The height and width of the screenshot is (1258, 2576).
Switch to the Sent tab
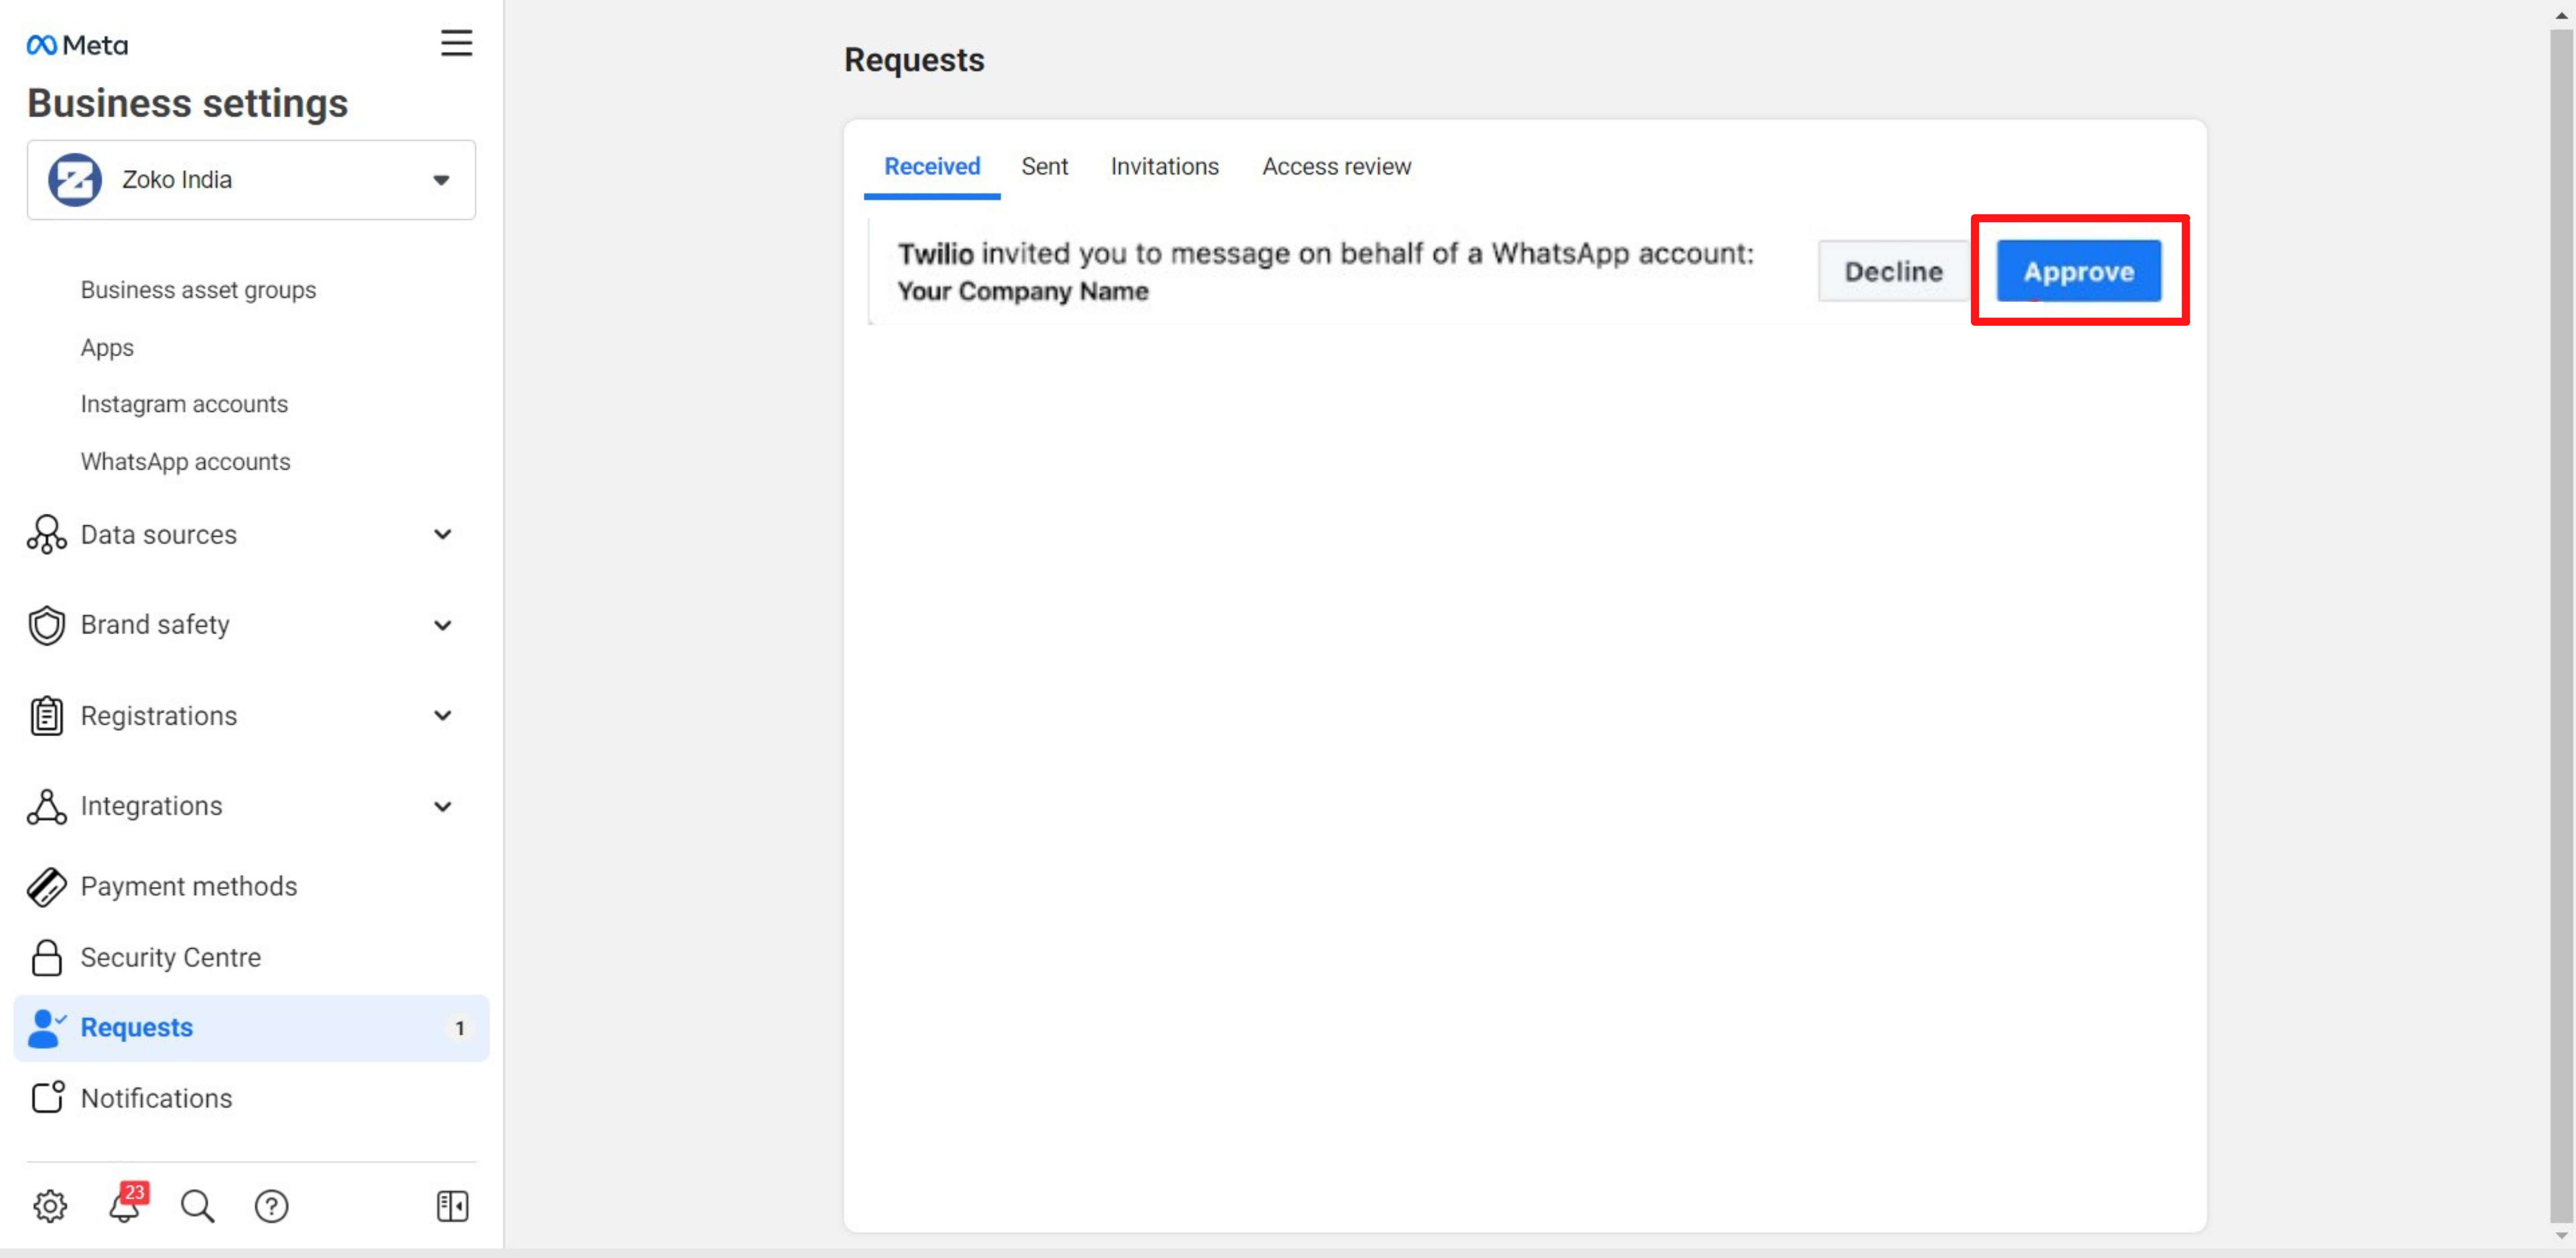coord(1044,166)
